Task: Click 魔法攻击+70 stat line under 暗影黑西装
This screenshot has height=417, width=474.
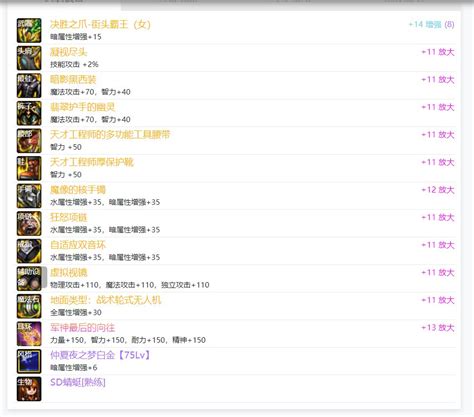Action: (x=90, y=92)
